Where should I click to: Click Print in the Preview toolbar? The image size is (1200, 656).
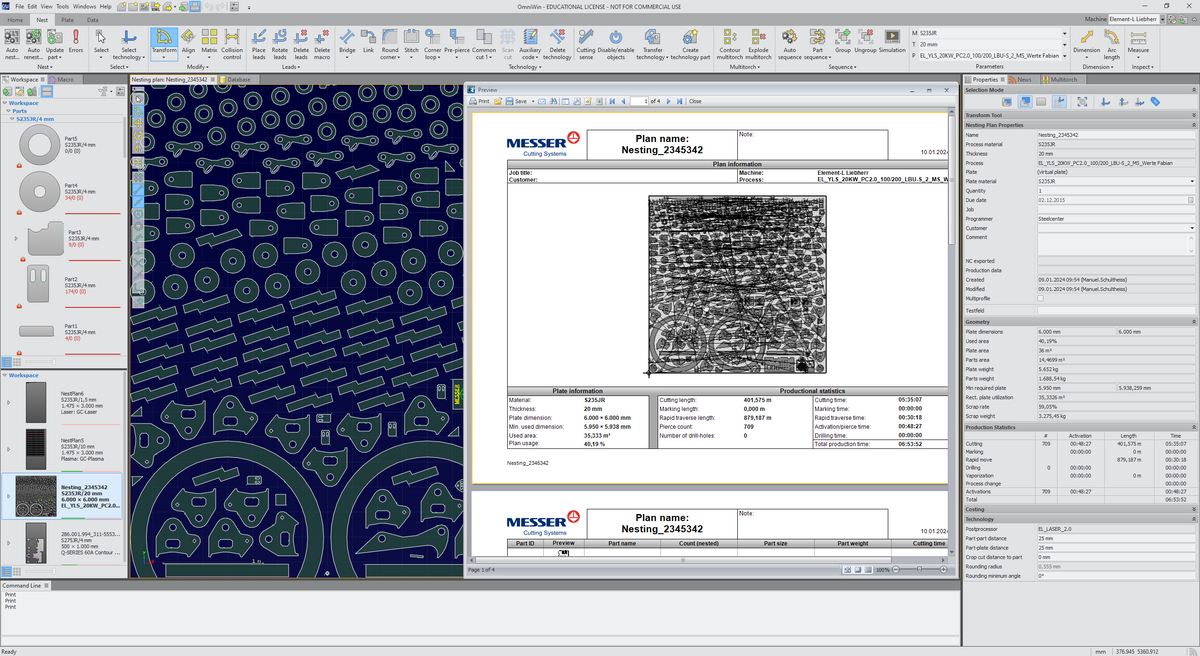coord(480,101)
